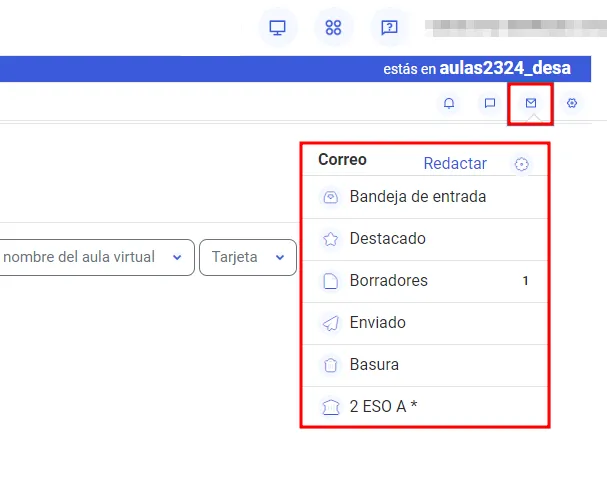Screen dimensions: 607x498
Task: Open Bandeja de entrada folder
Action: click(x=425, y=197)
